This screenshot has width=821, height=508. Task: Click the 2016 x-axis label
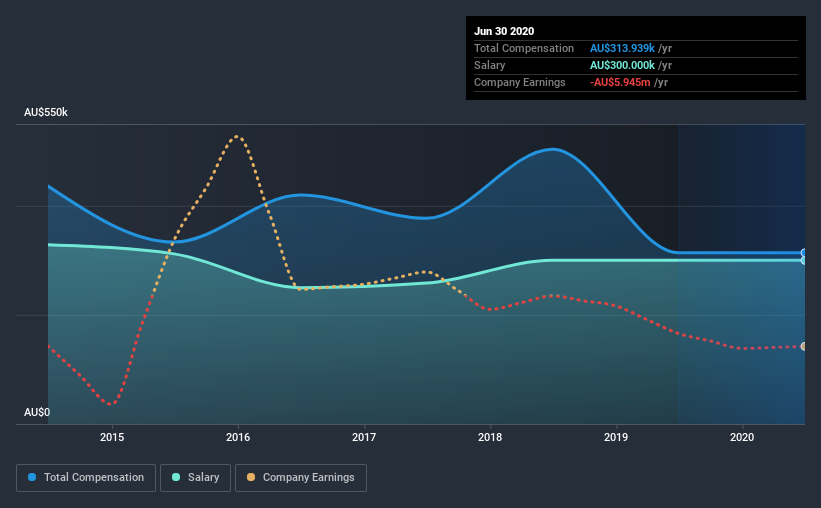click(238, 437)
